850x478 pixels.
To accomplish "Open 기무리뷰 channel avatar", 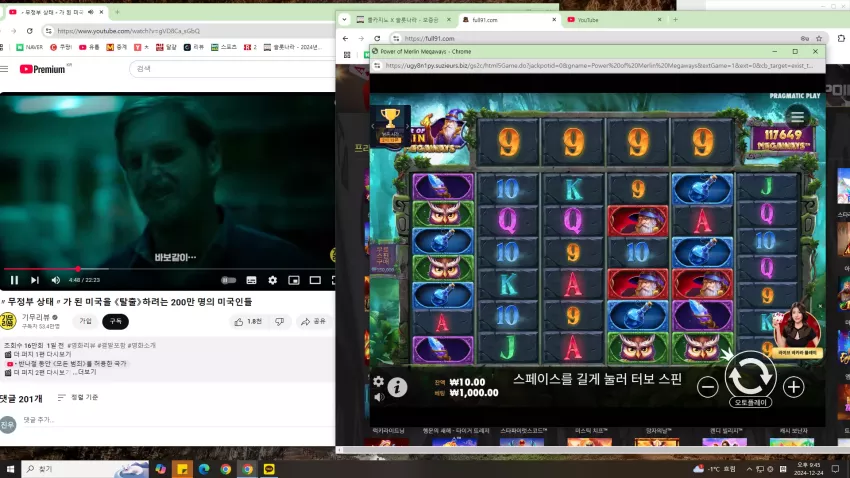I will [8, 321].
